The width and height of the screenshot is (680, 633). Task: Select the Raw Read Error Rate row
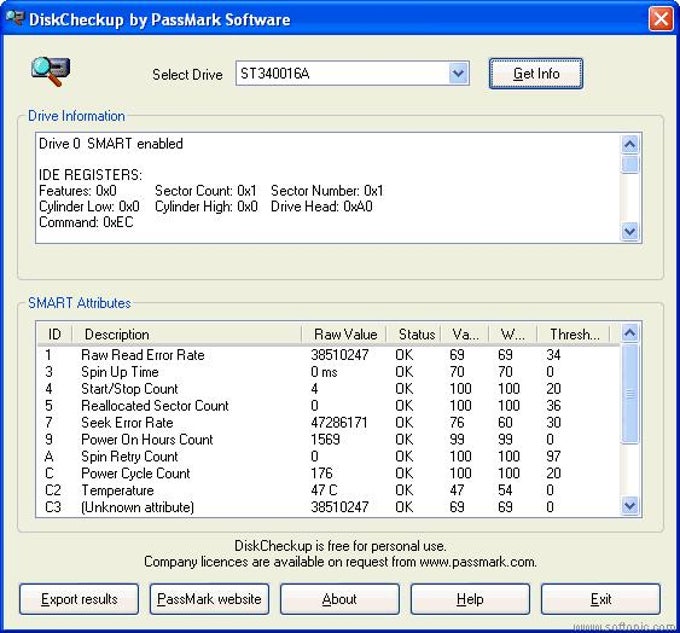(329, 355)
